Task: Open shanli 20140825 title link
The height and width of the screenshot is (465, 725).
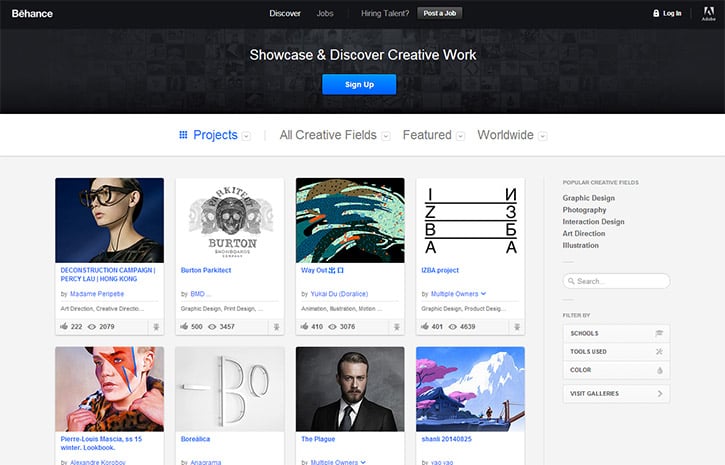Action: (446, 439)
